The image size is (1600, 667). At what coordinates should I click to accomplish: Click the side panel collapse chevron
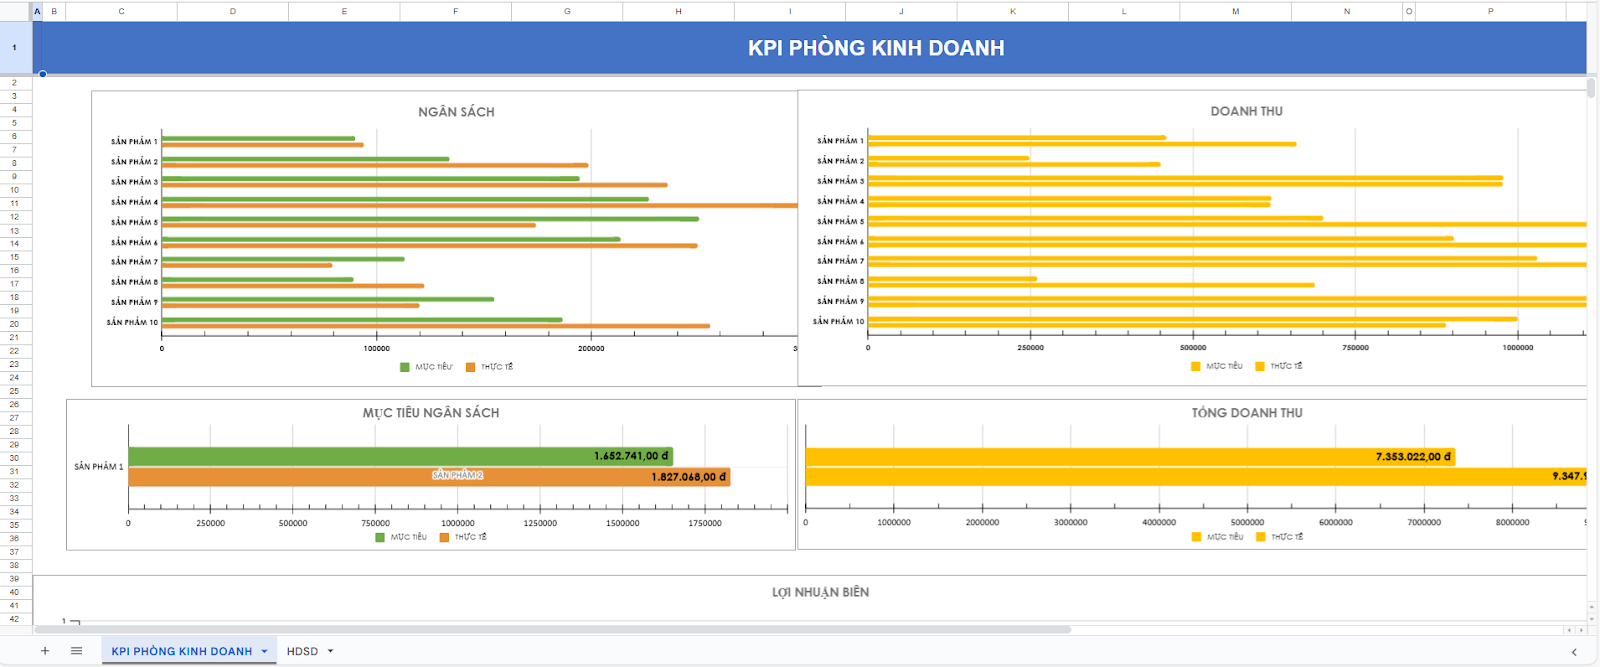(1574, 652)
